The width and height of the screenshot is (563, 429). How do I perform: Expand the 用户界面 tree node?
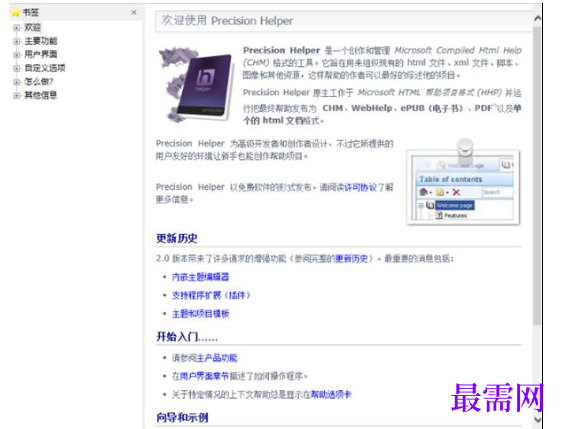tap(16, 55)
